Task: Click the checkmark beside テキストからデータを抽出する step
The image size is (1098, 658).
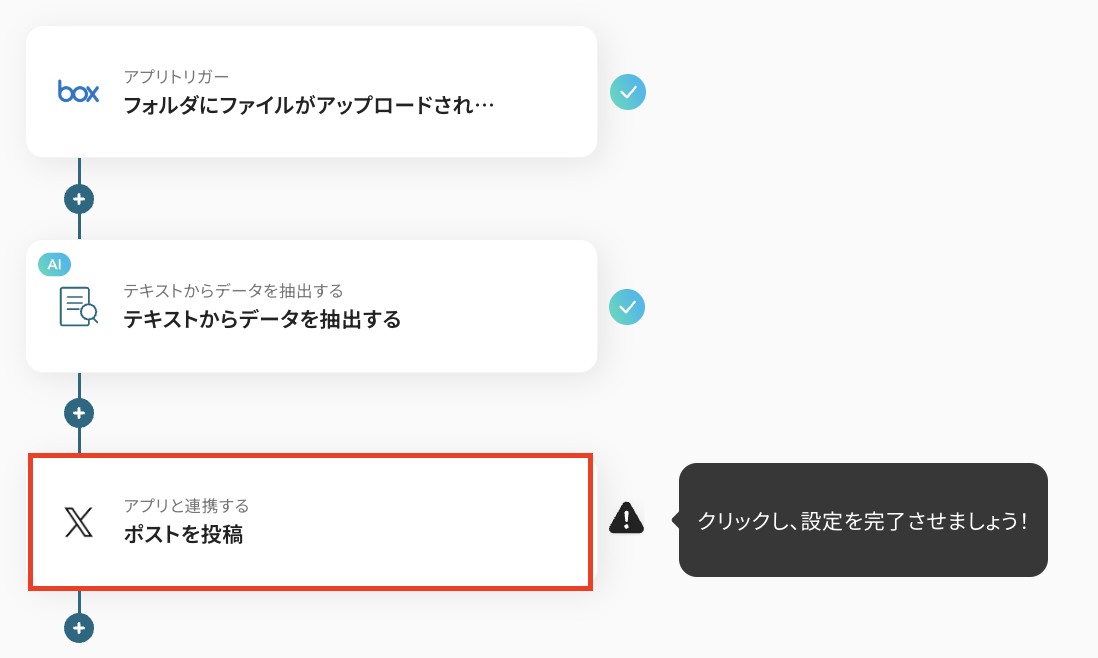Action: [x=627, y=307]
